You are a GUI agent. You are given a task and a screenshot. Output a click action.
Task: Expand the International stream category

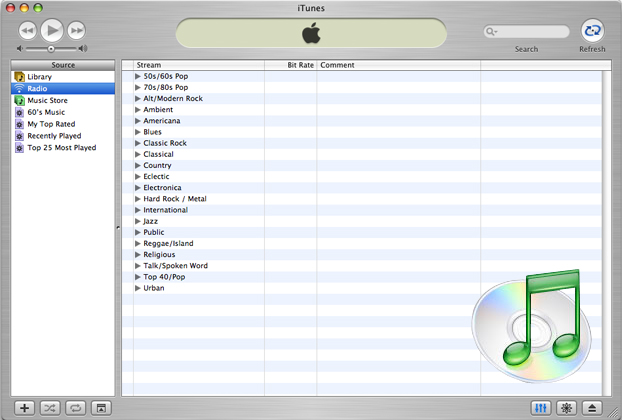coord(138,210)
